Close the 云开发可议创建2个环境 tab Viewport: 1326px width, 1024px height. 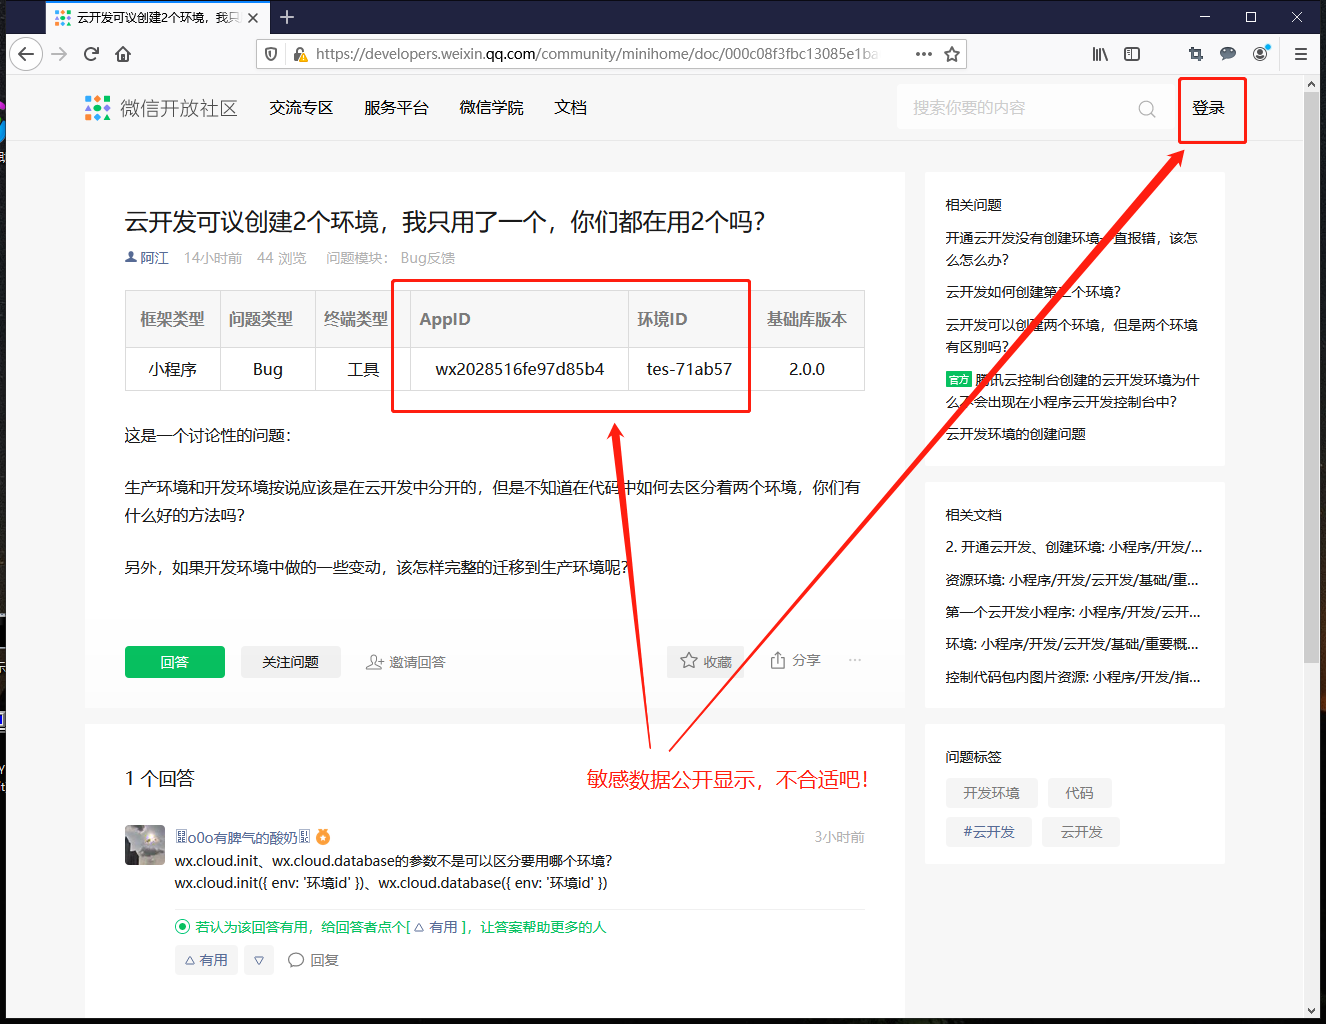pos(253,18)
